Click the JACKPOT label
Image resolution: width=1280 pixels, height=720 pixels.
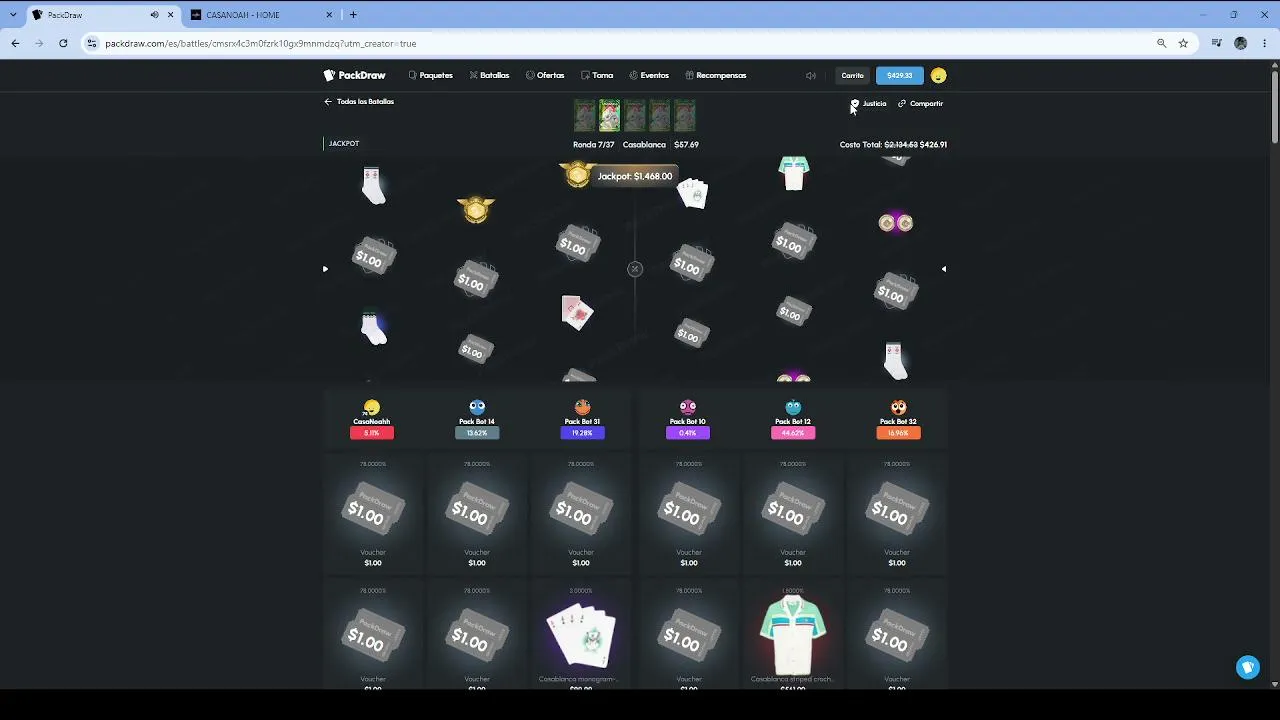tap(344, 144)
